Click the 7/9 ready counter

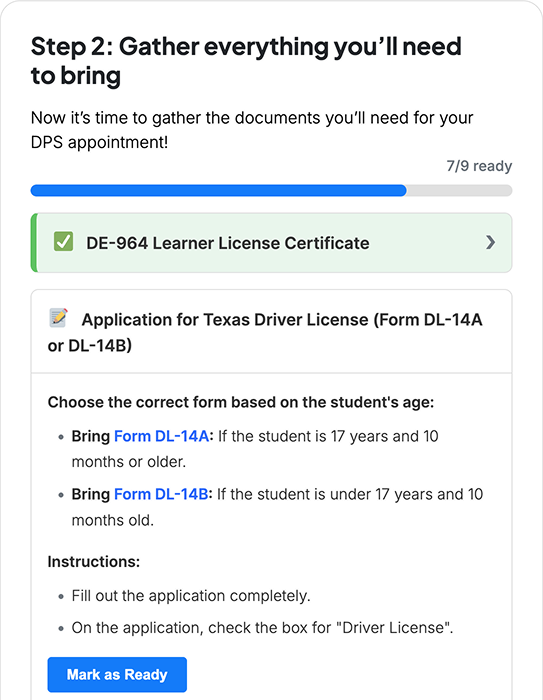pyautogui.click(x=479, y=166)
